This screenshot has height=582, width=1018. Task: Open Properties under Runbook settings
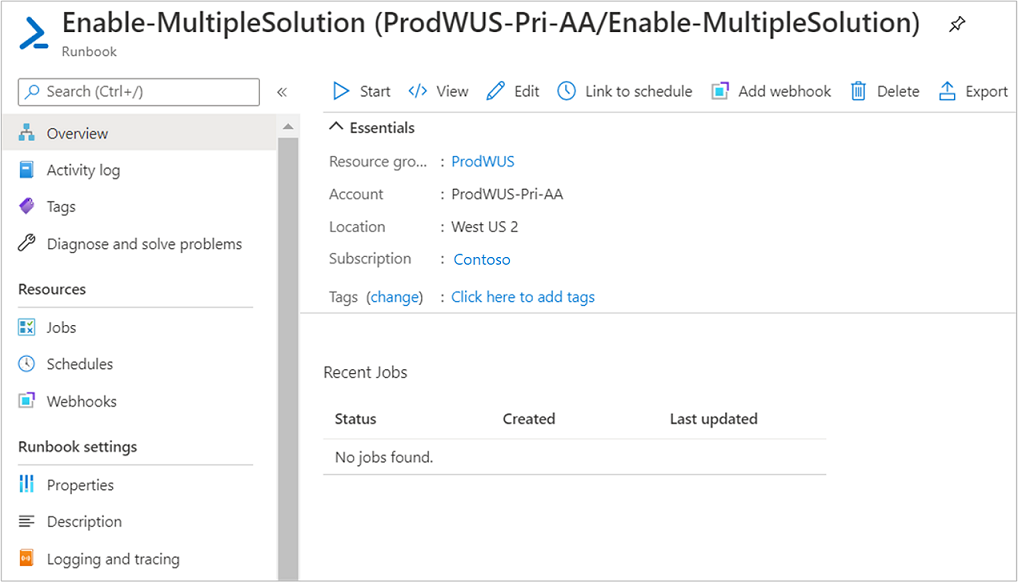[79, 485]
